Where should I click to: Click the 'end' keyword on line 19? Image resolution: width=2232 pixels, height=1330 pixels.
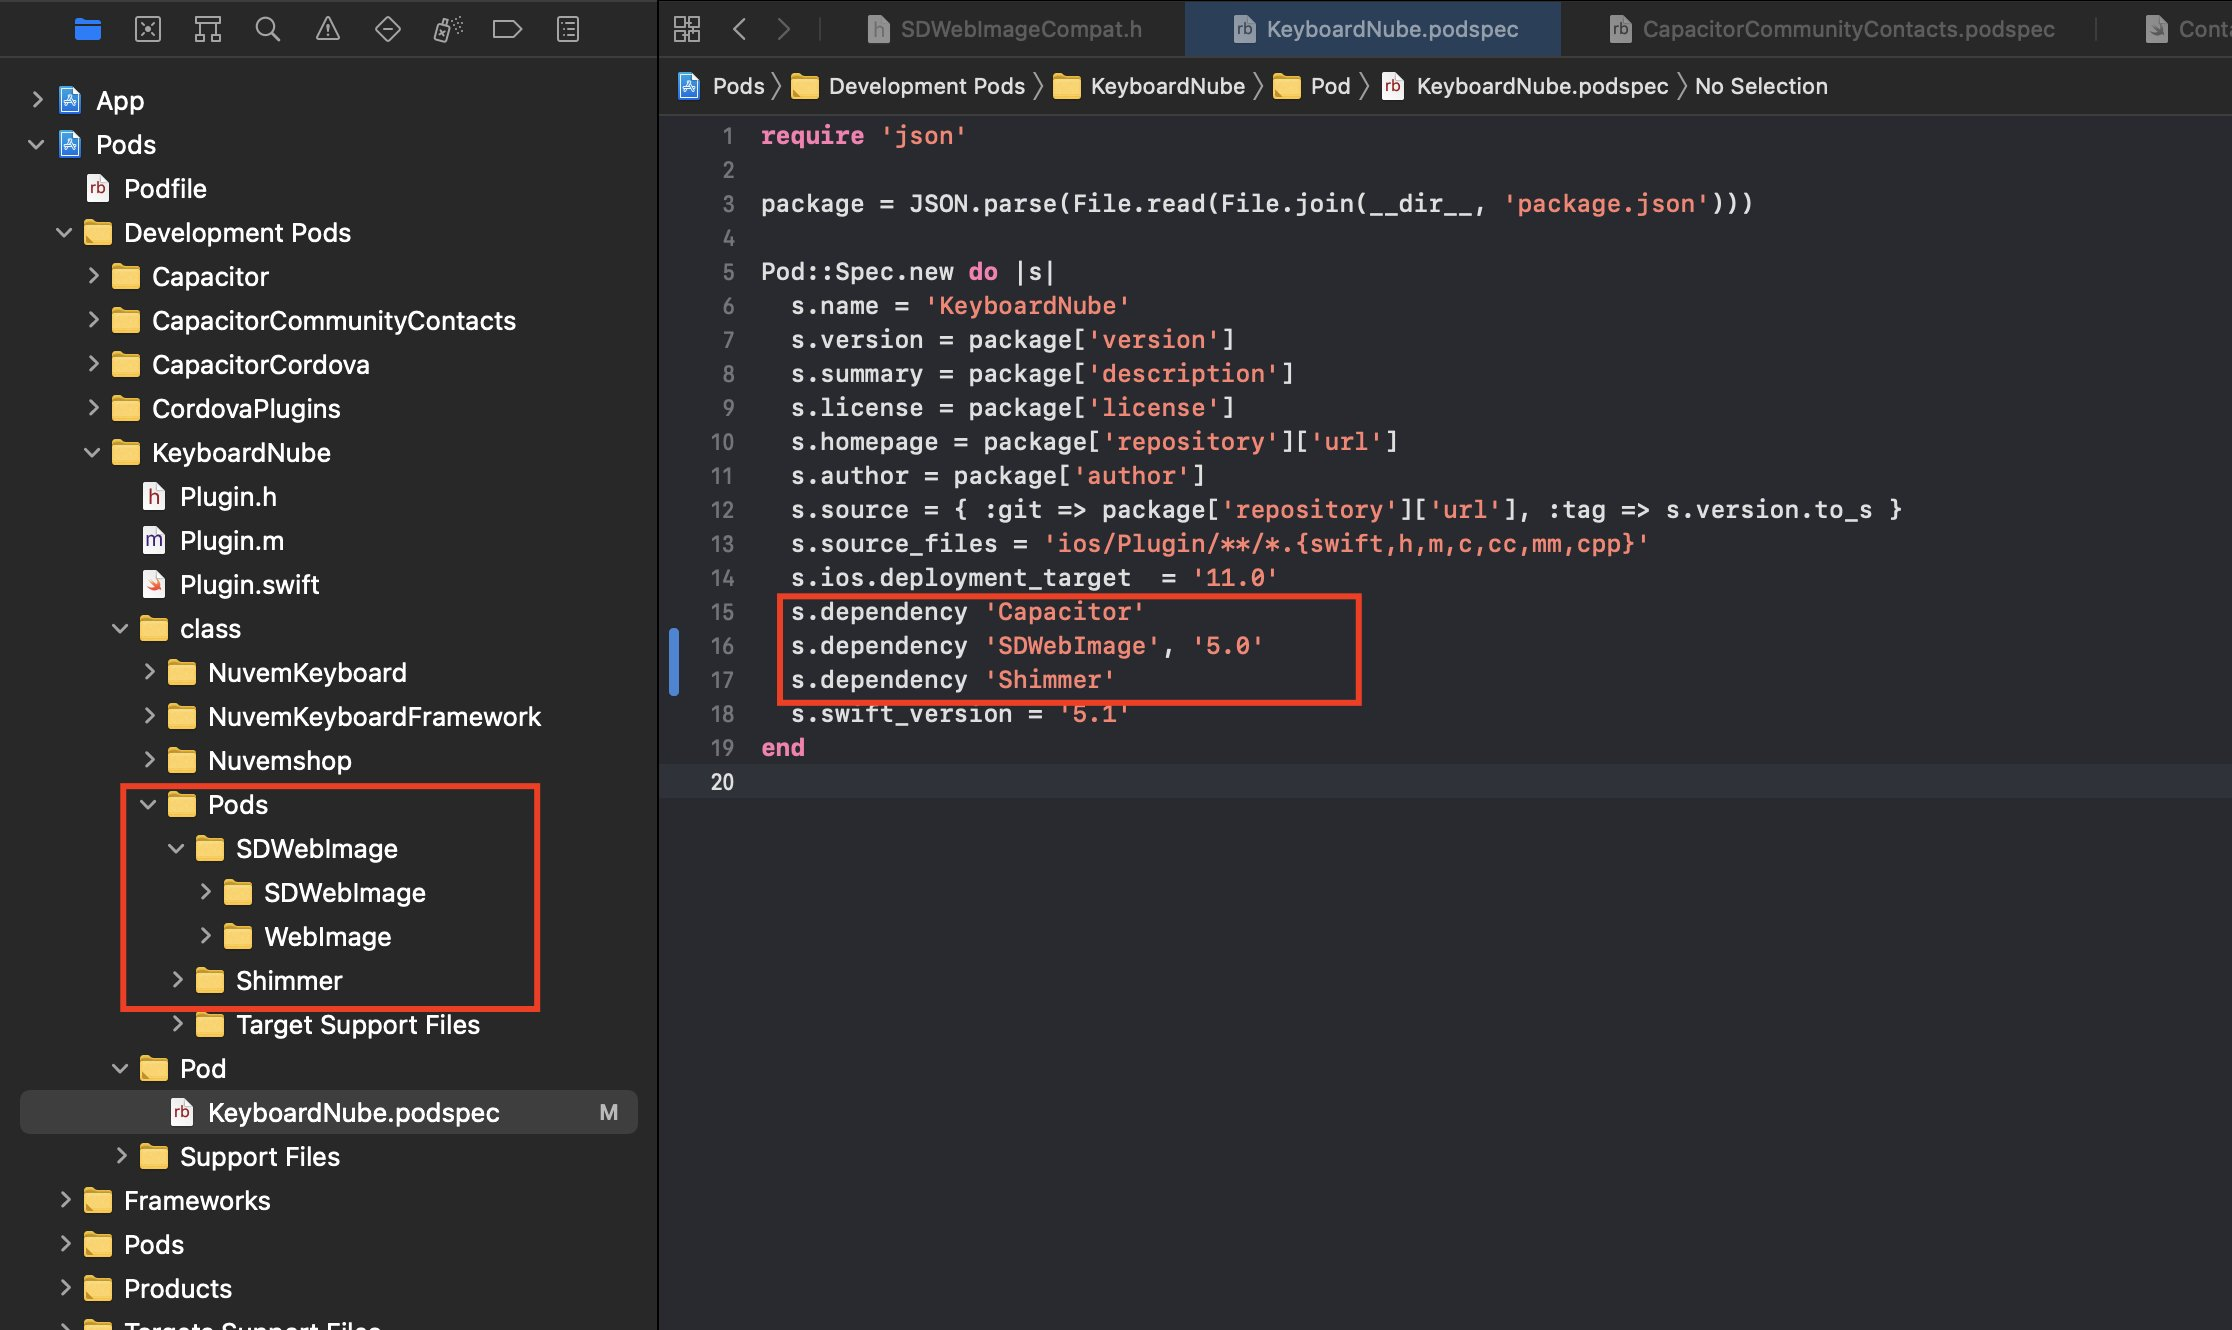(x=783, y=748)
